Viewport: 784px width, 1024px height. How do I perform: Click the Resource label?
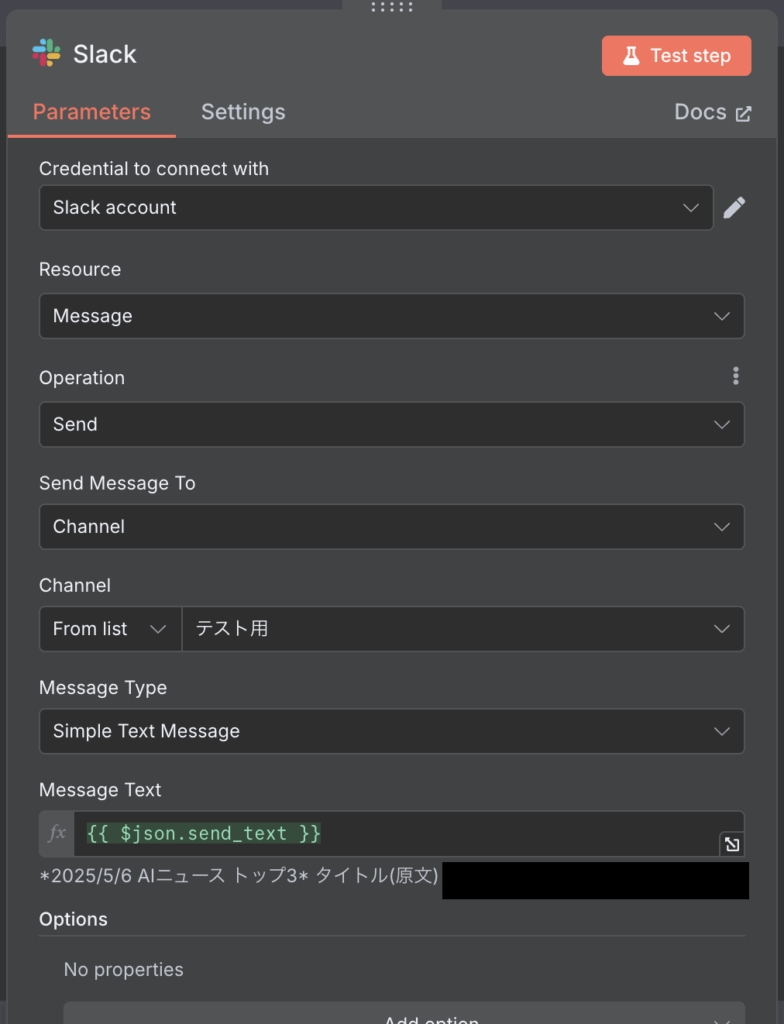click(80, 270)
